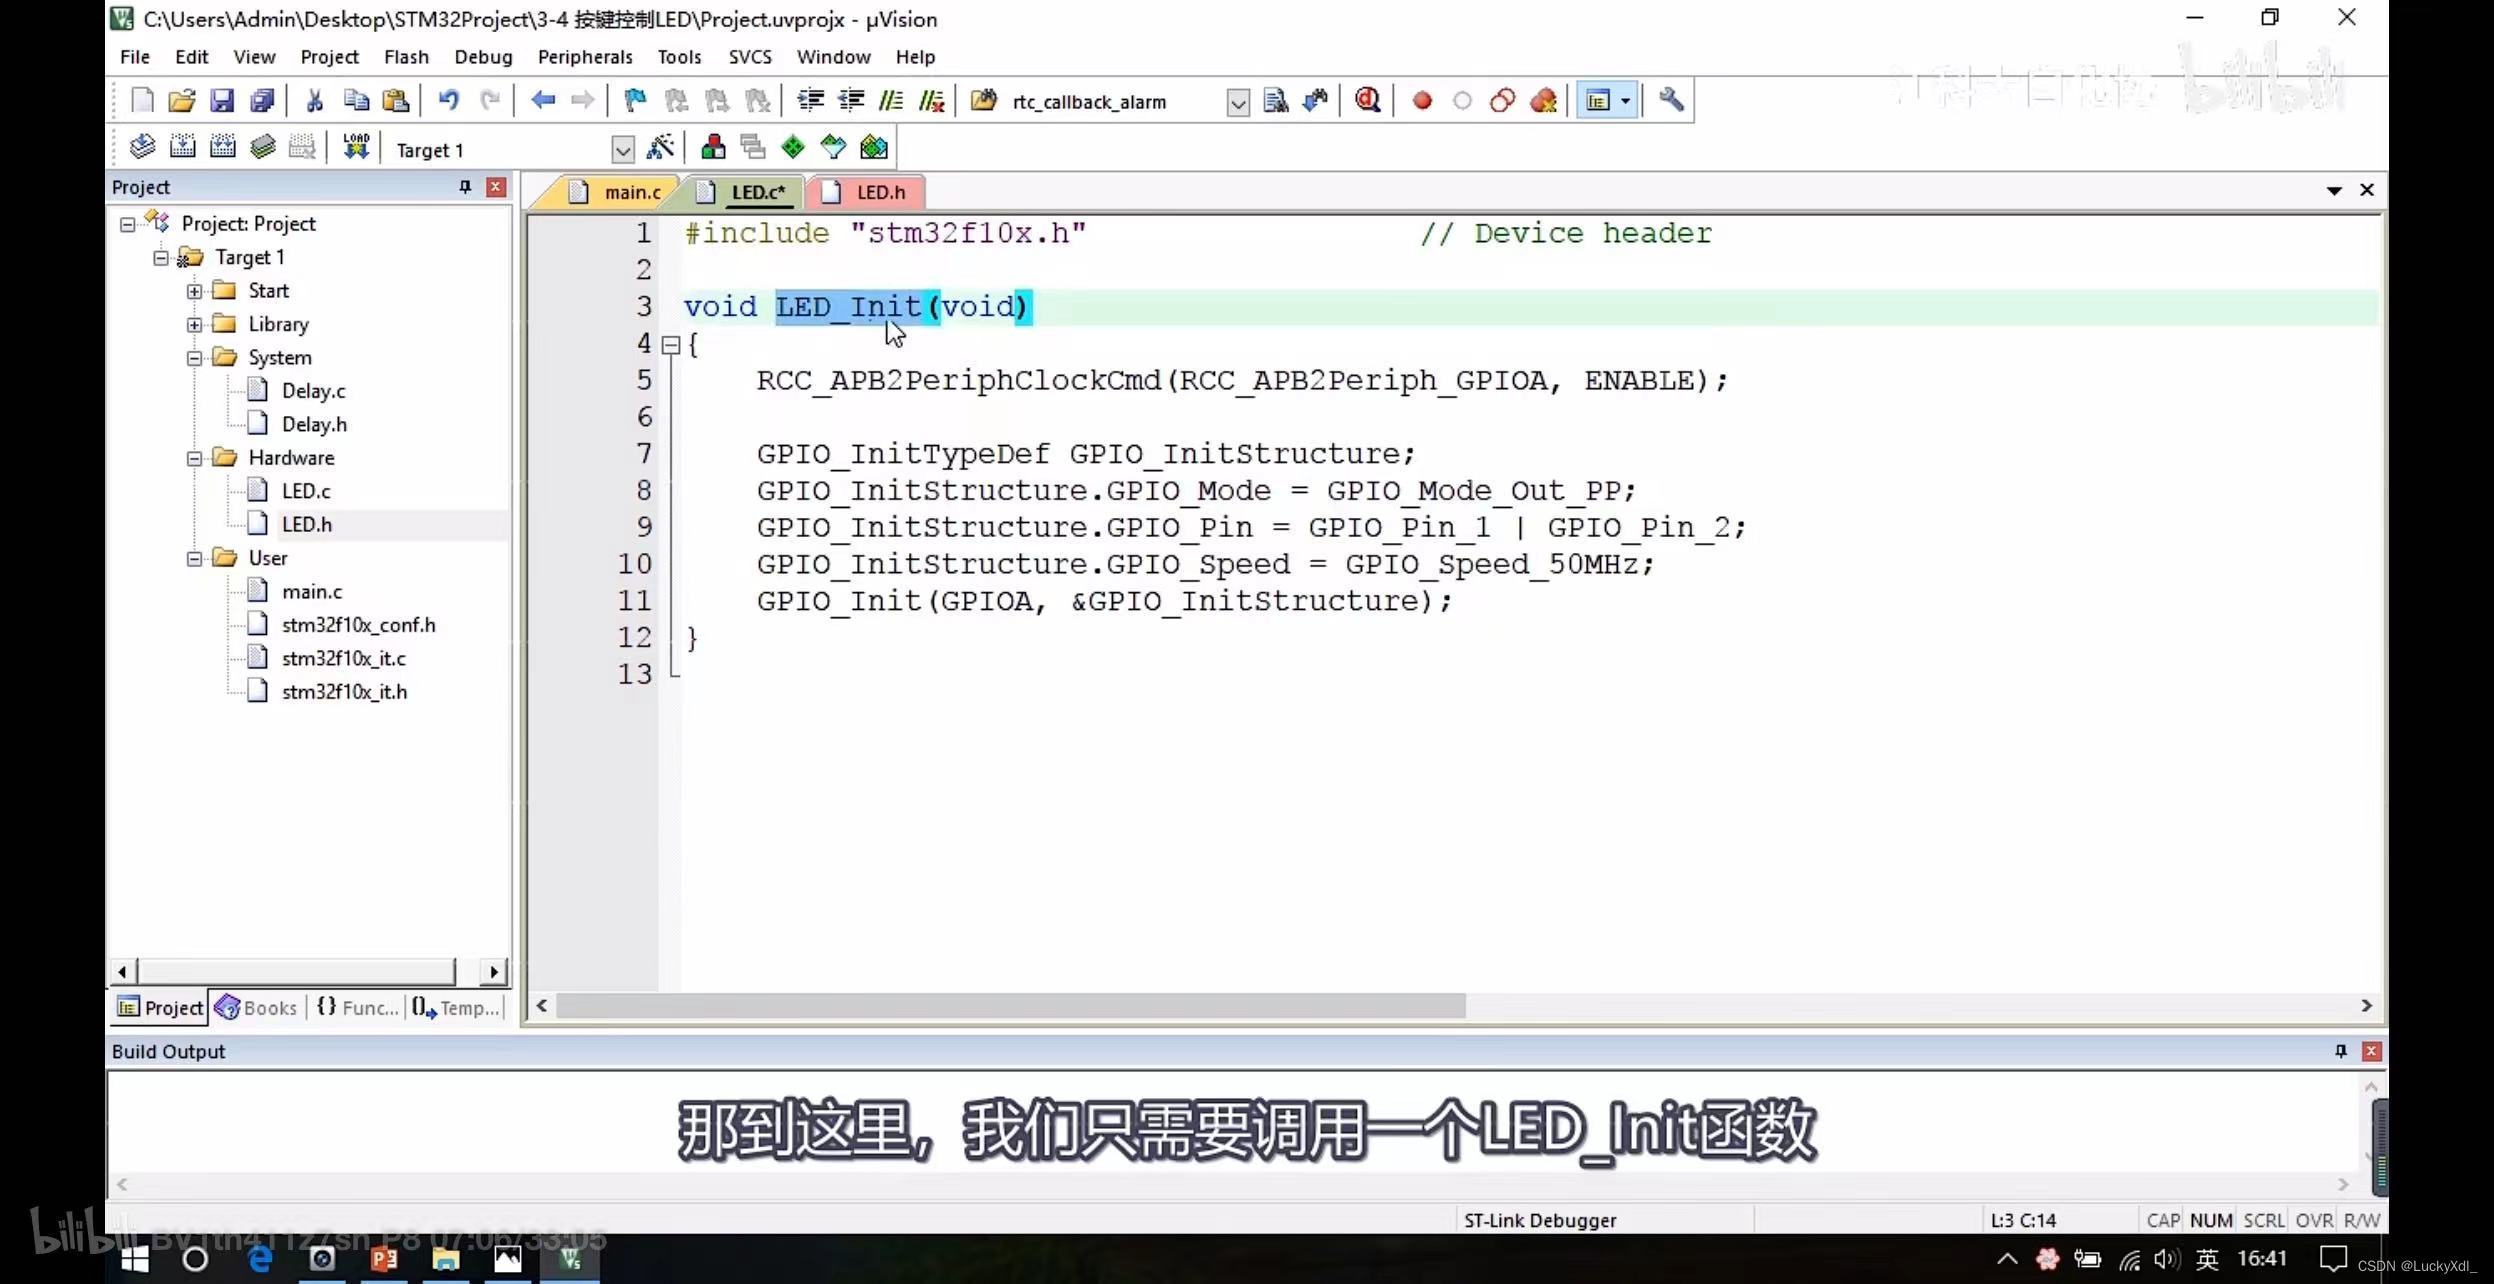The width and height of the screenshot is (2494, 1284).
Task: Close the Build Output panel
Action: click(2371, 1051)
